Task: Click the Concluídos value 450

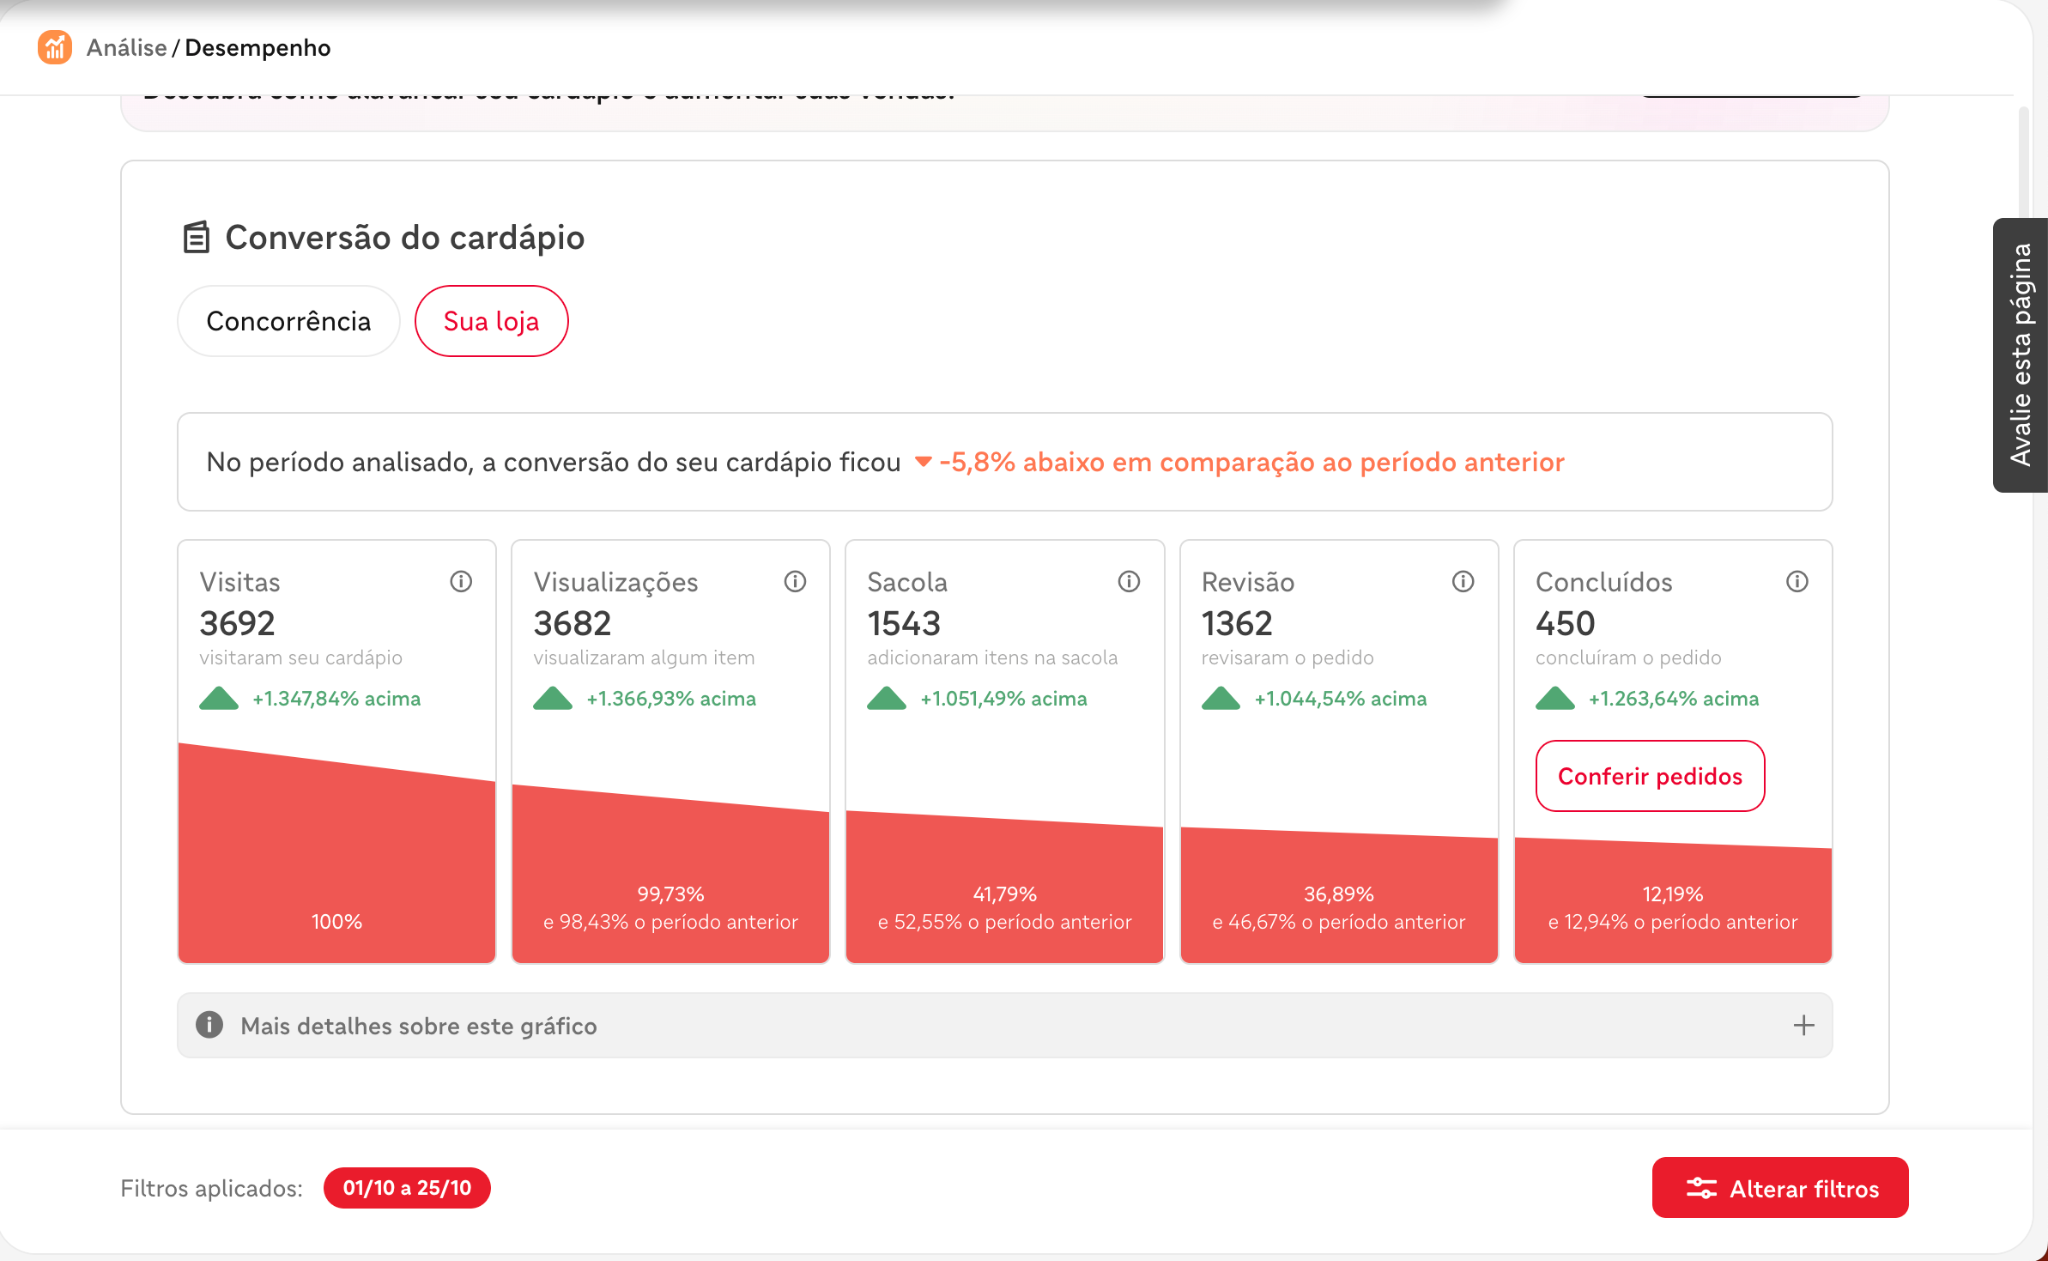Action: [1565, 623]
